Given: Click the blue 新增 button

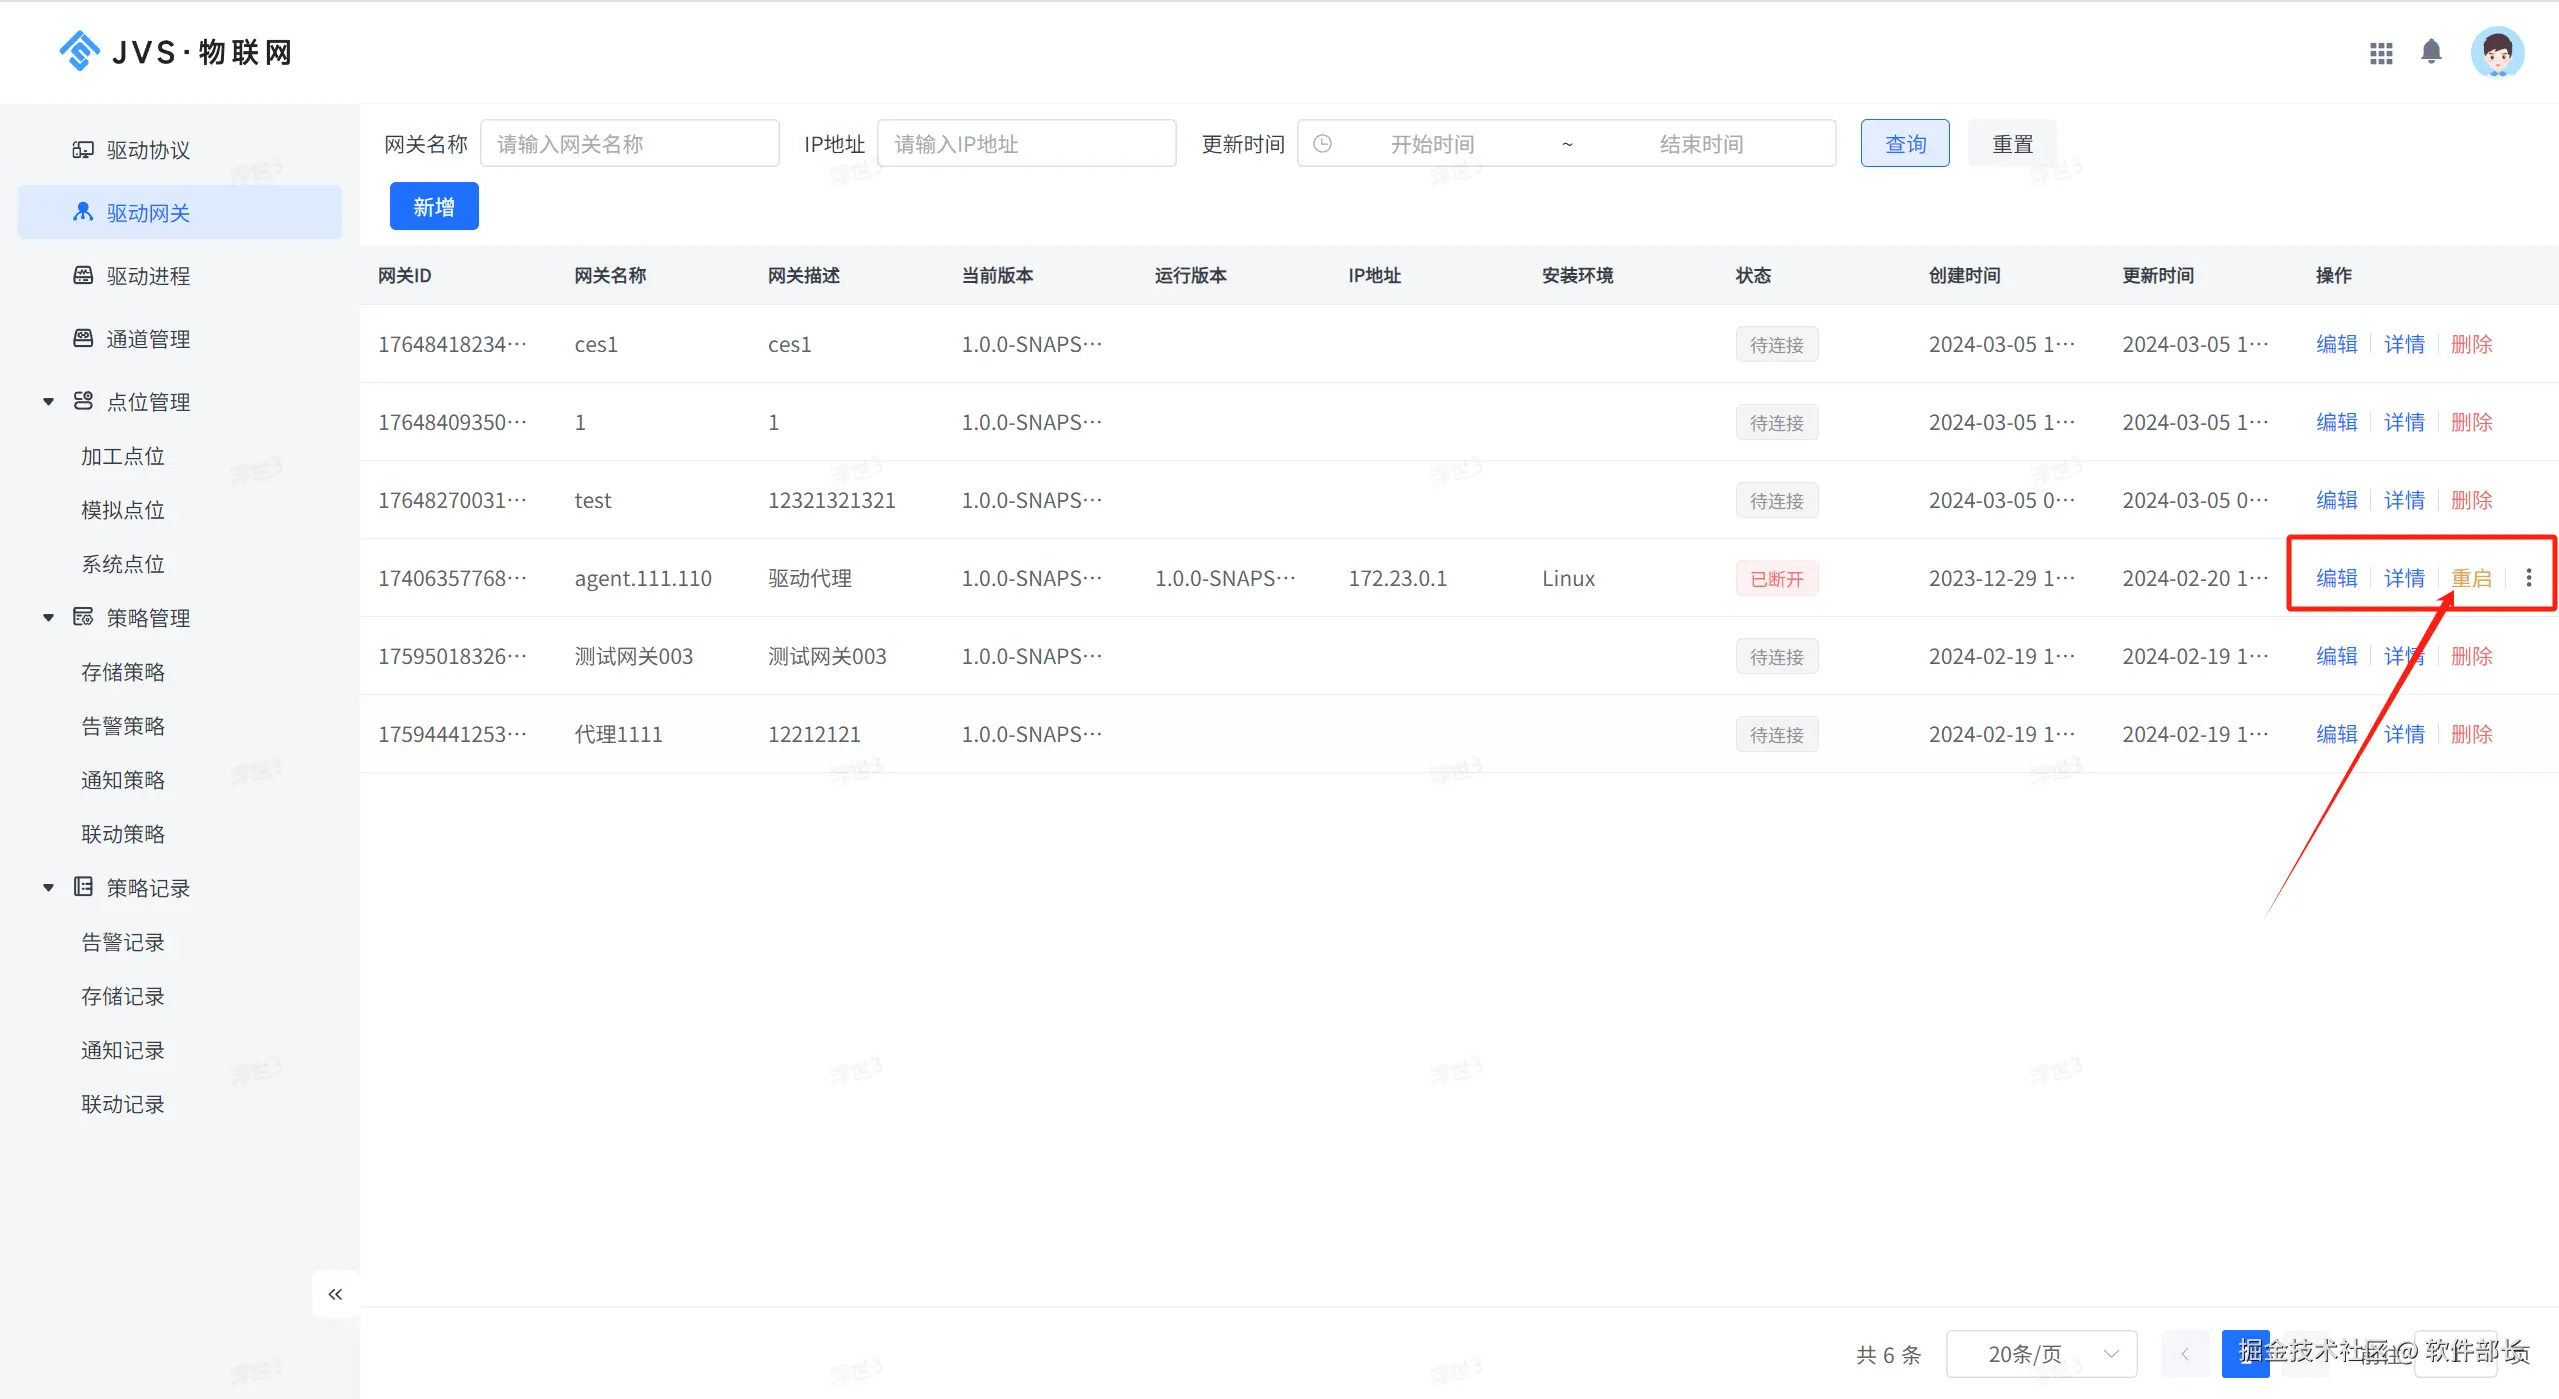Looking at the screenshot, I should (434, 207).
